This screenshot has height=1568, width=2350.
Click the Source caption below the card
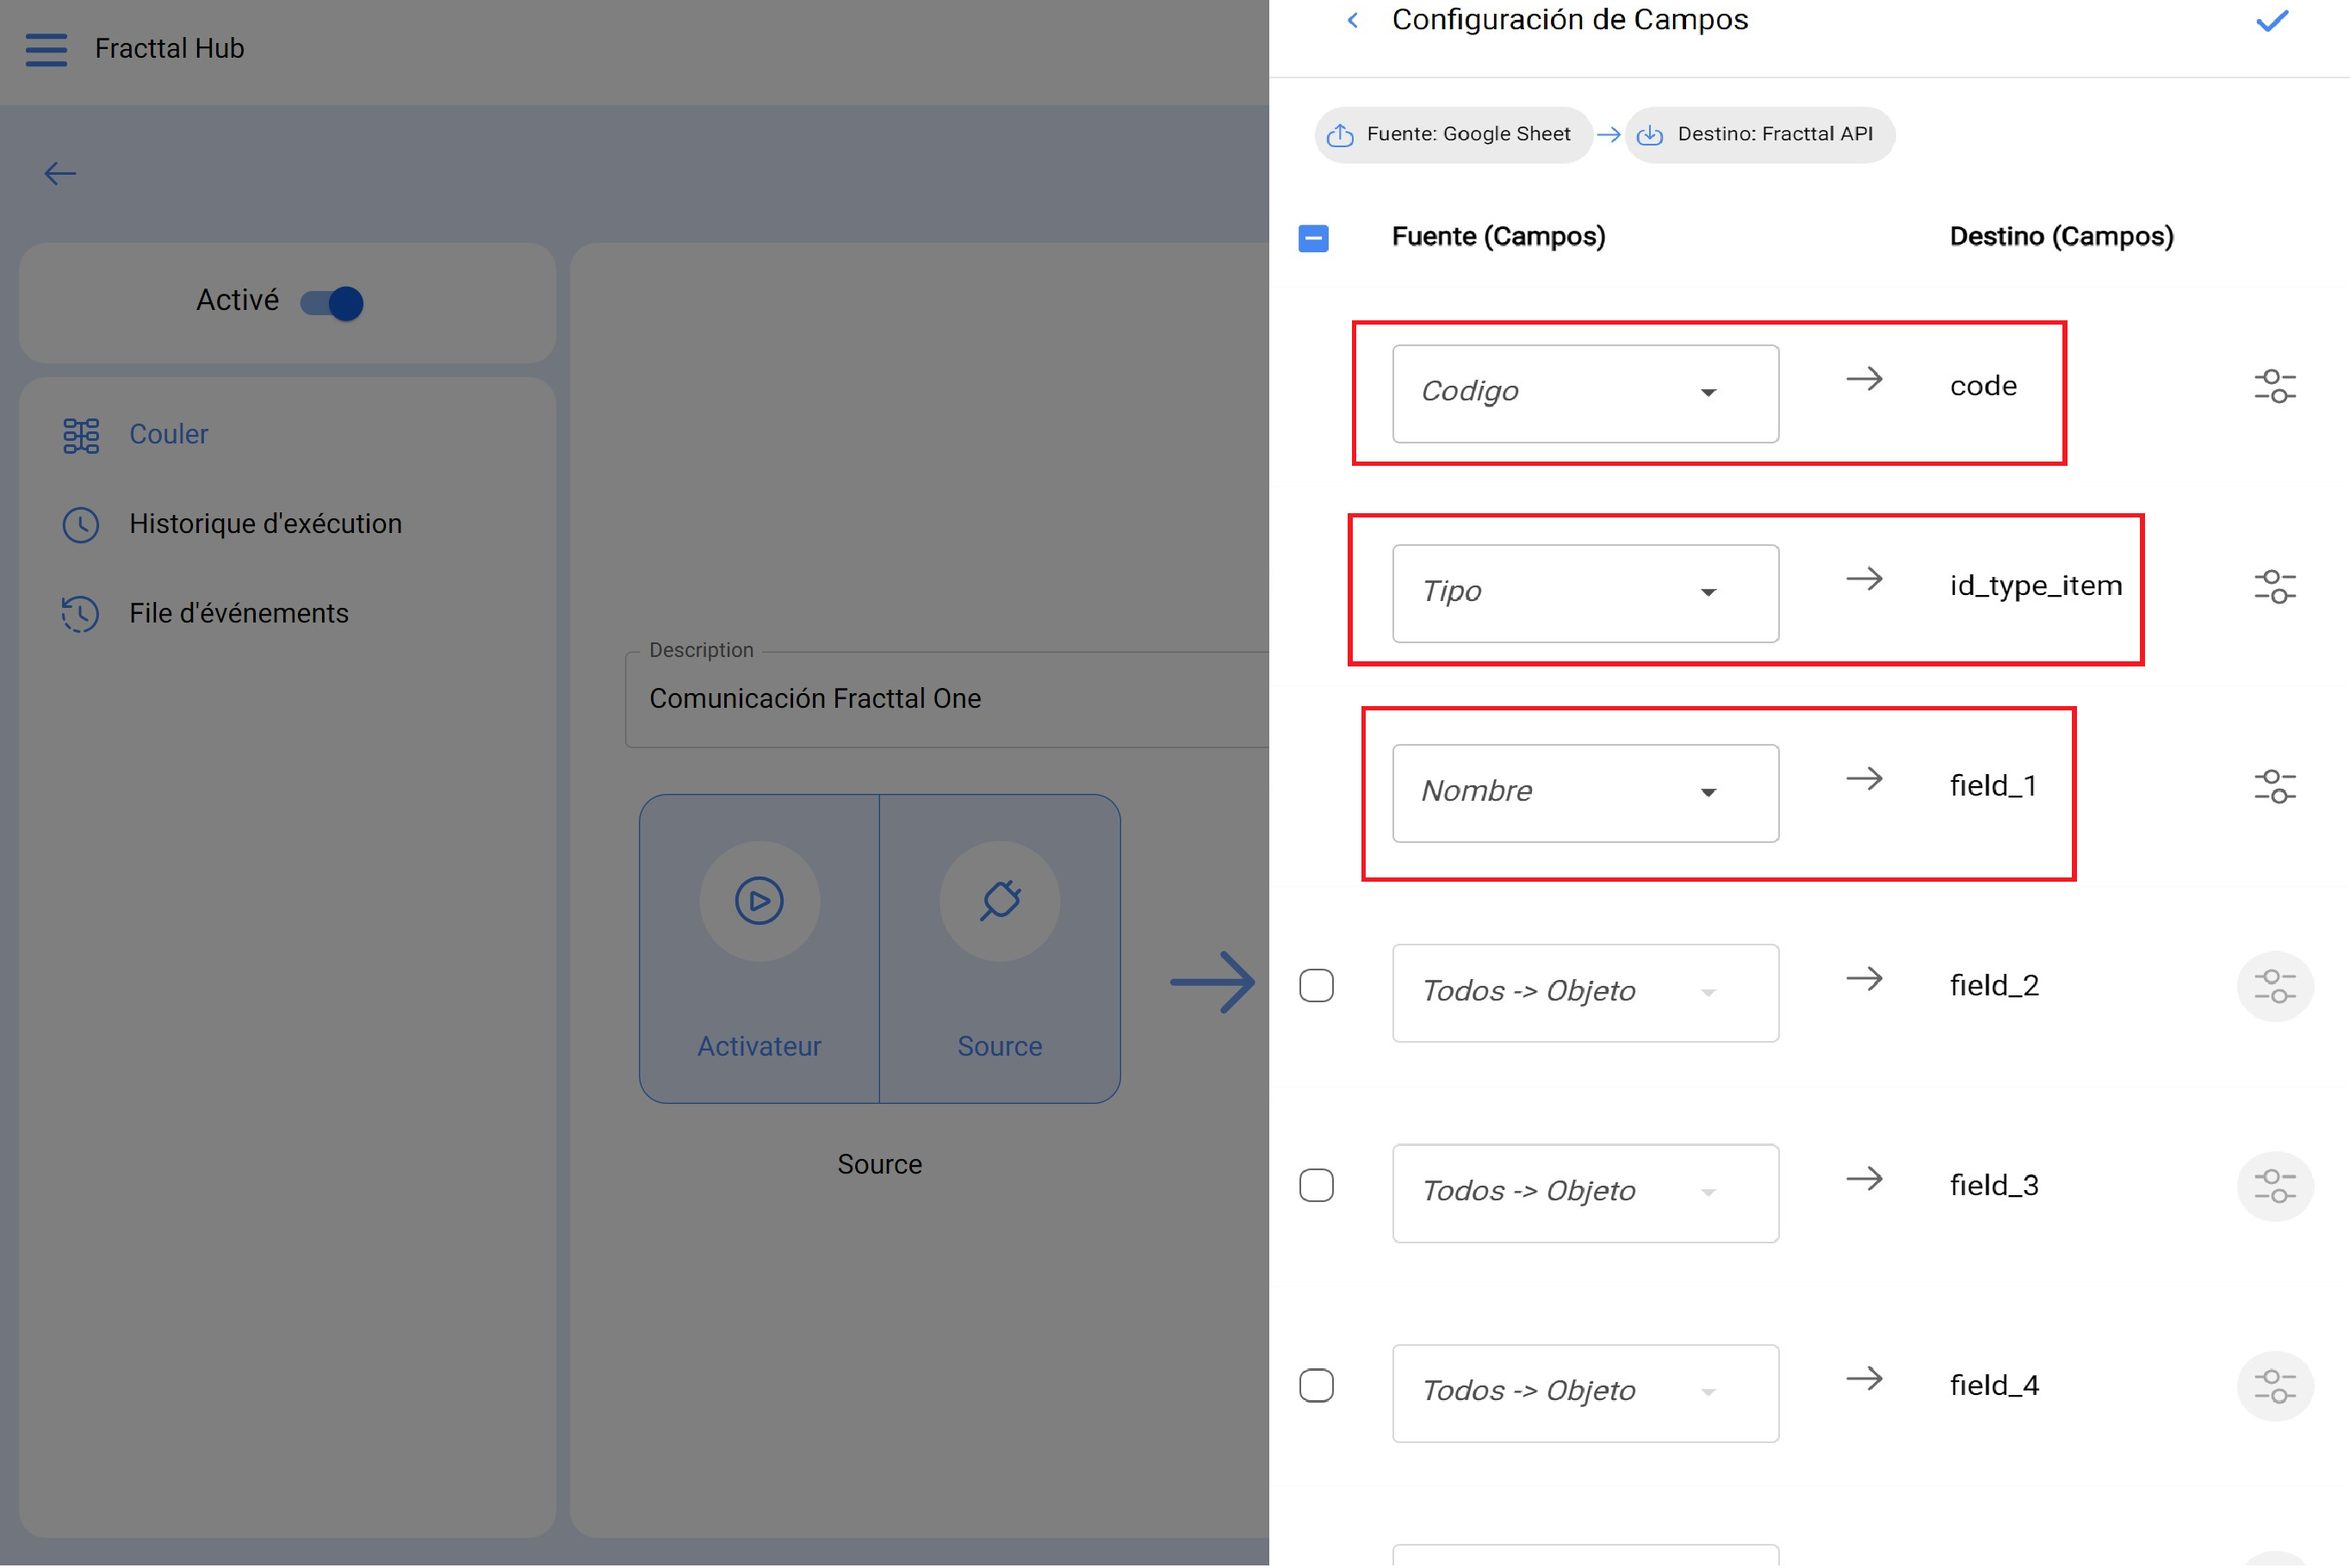(x=880, y=1164)
